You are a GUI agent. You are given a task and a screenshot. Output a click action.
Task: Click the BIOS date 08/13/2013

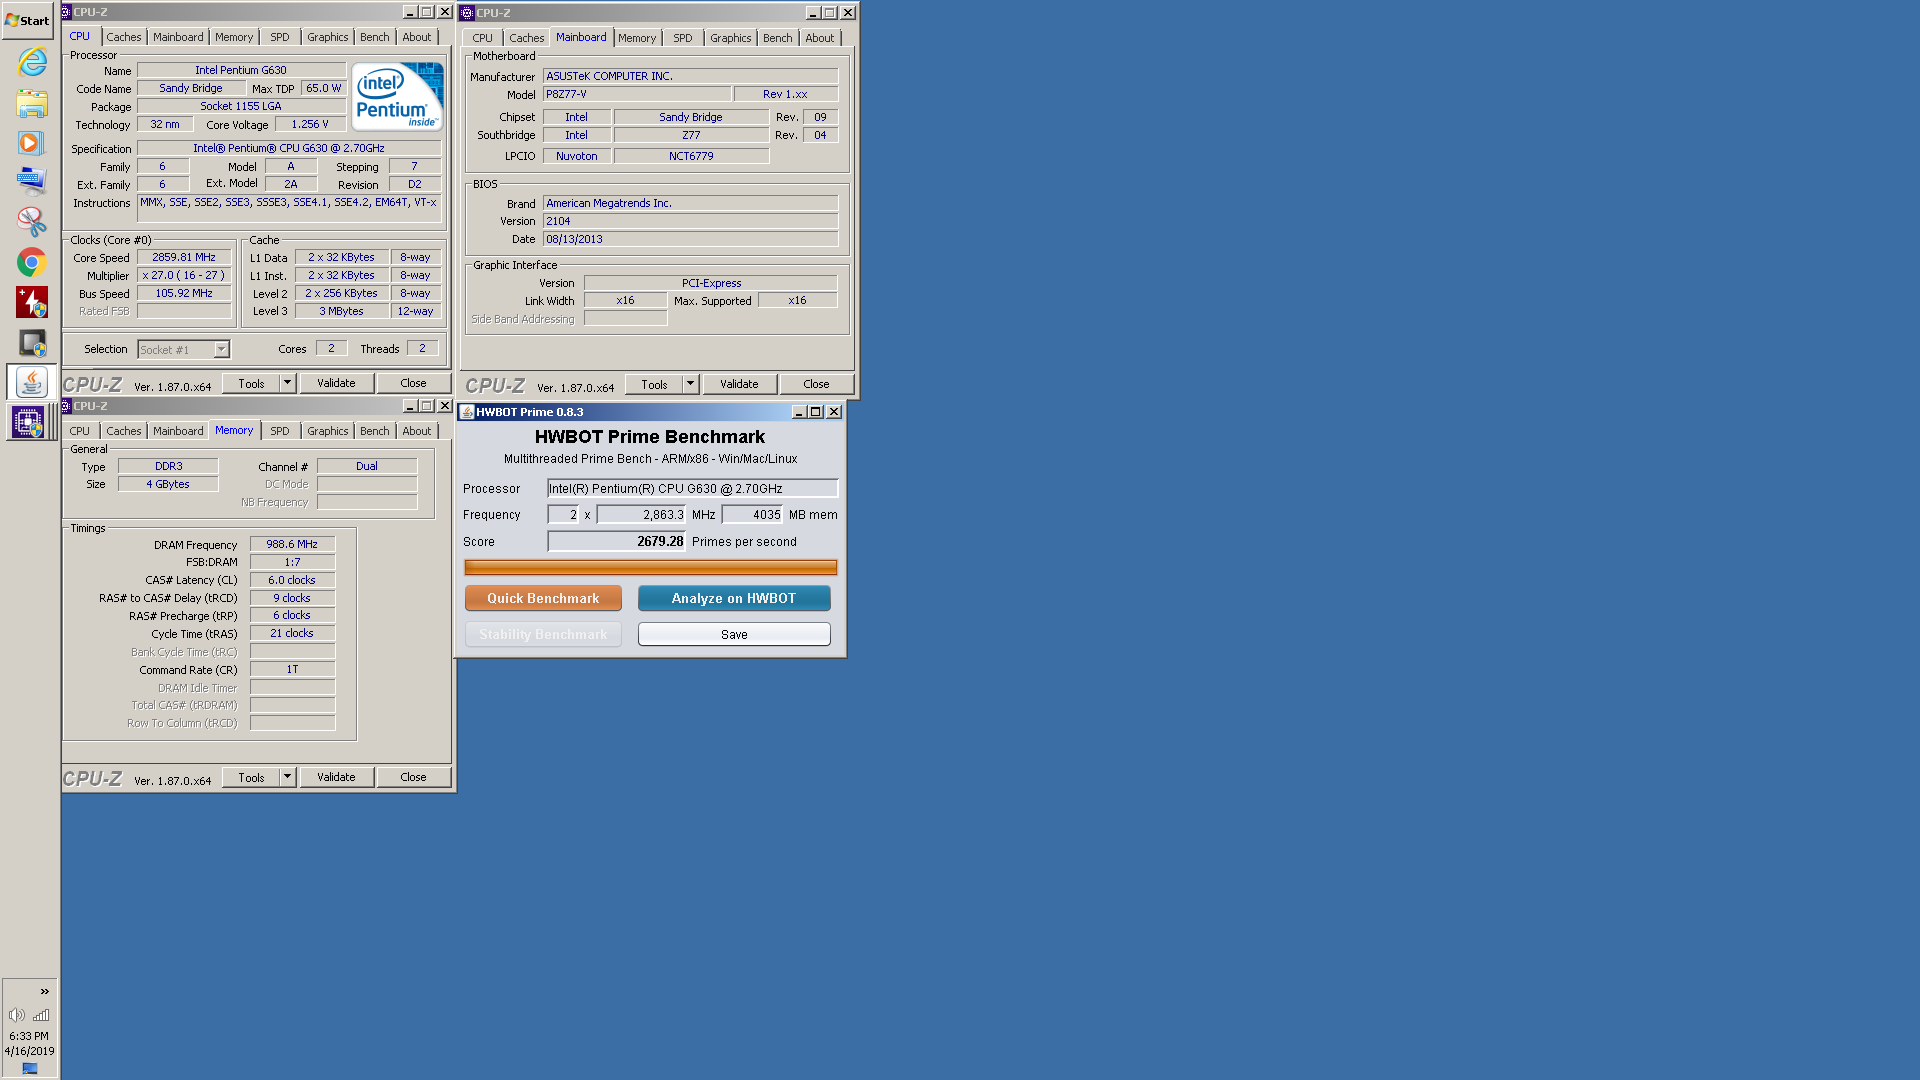[690, 239]
